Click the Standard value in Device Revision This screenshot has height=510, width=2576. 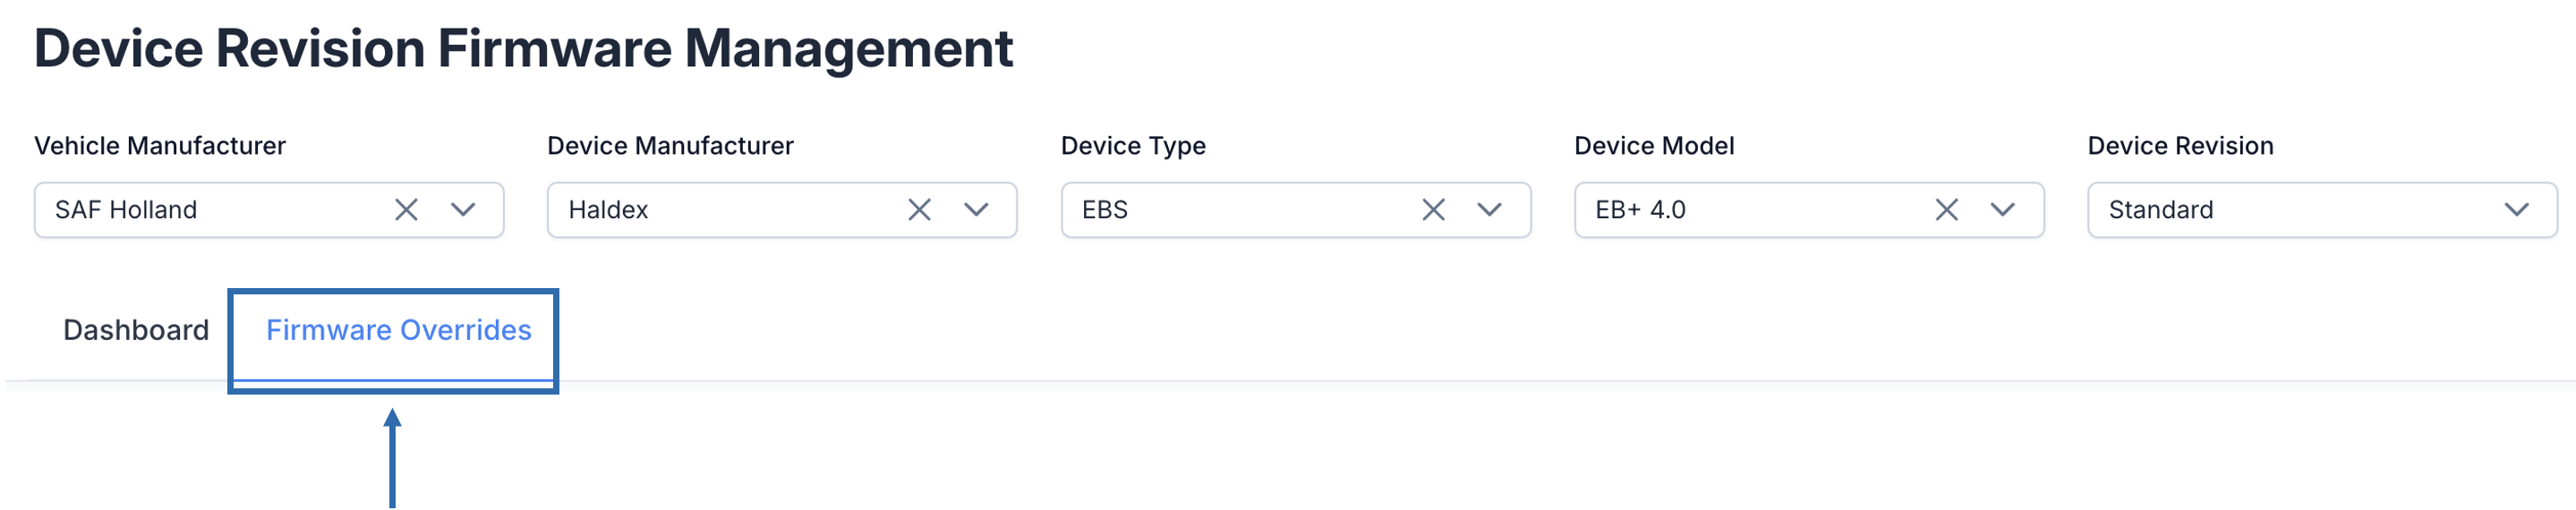[x=2160, y=210]
